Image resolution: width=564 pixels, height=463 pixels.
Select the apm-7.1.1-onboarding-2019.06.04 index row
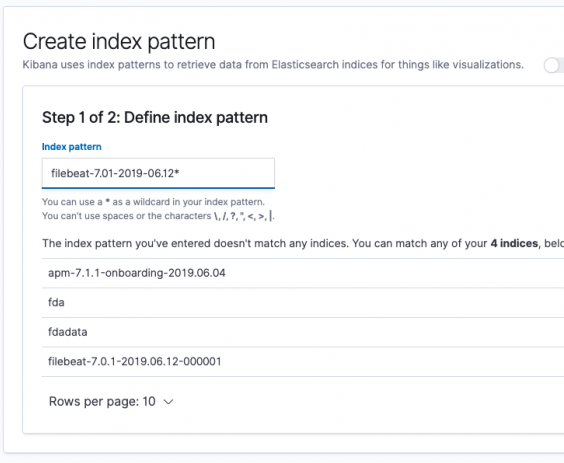coord(303,273)
